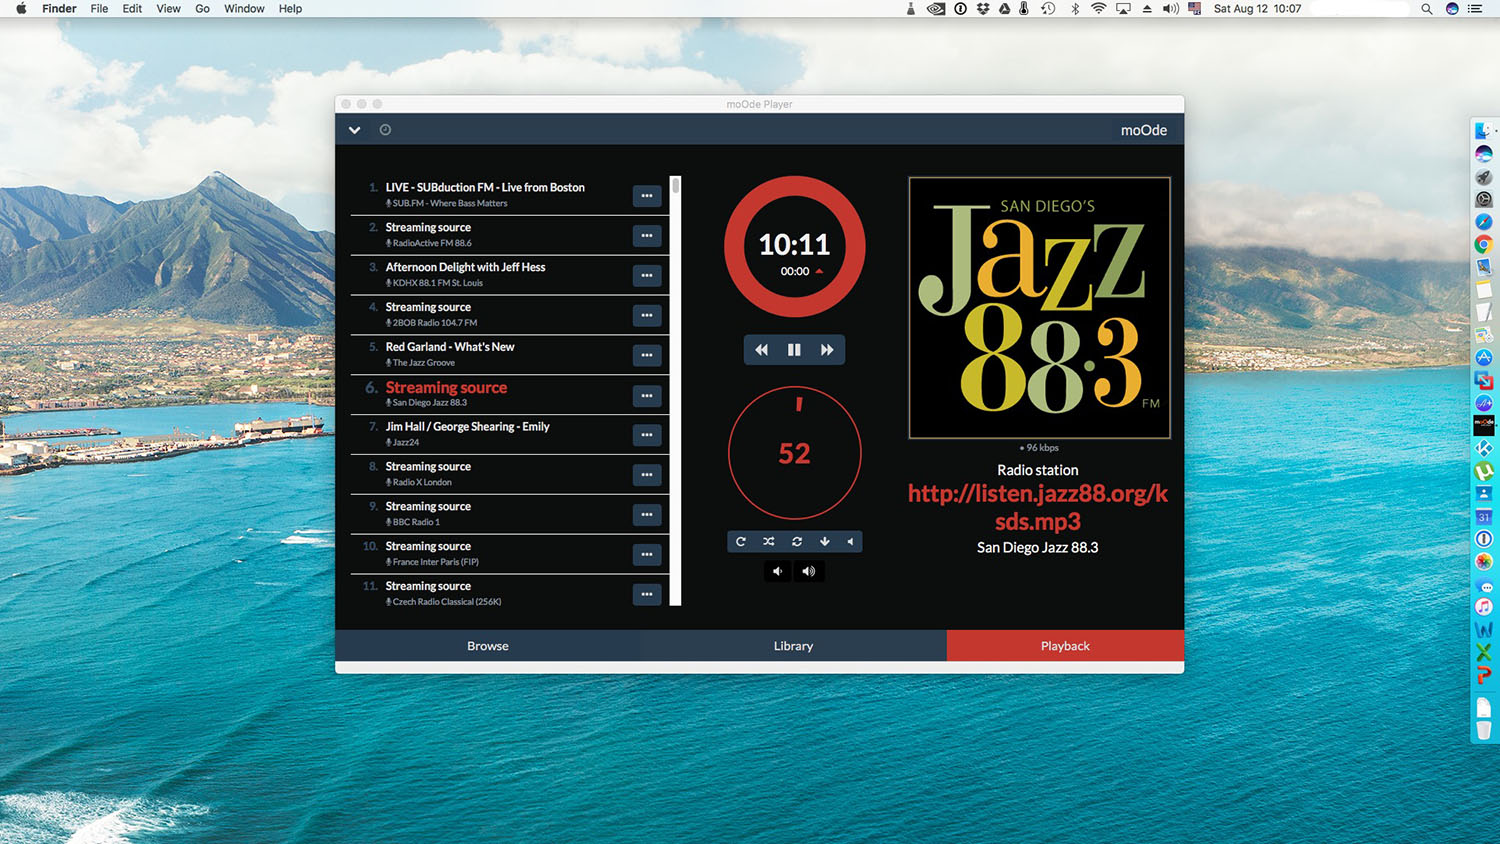1500x844 pixels.
Task: Play Red Garland - What's New
Action: (450, 347)
